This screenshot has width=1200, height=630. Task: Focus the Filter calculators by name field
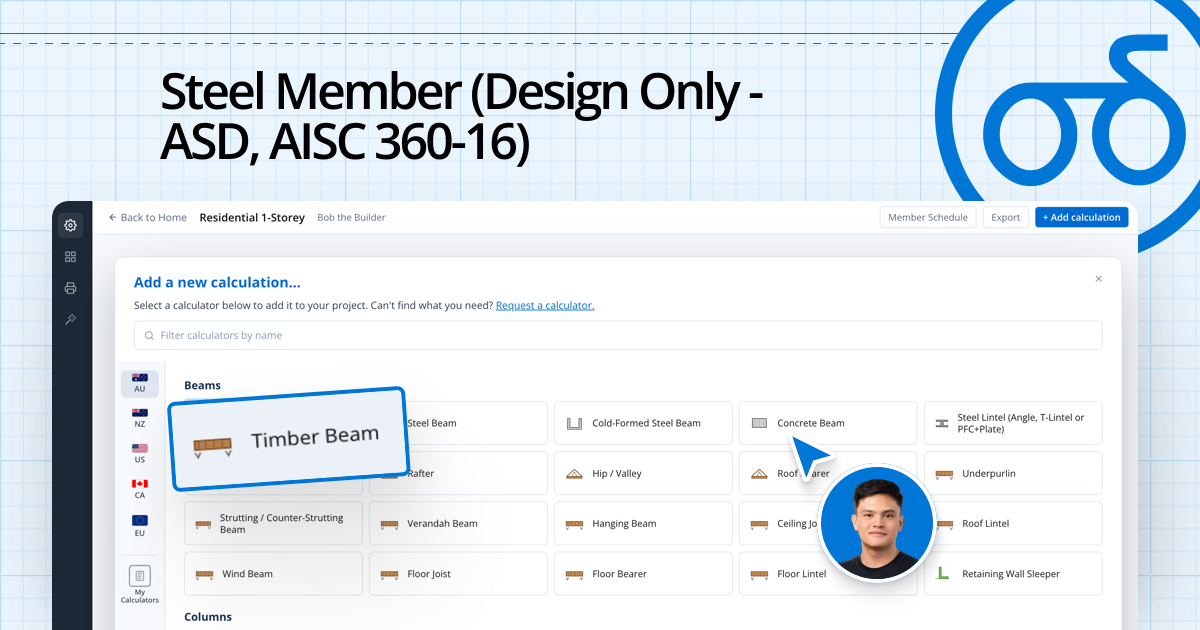point(618,335)
